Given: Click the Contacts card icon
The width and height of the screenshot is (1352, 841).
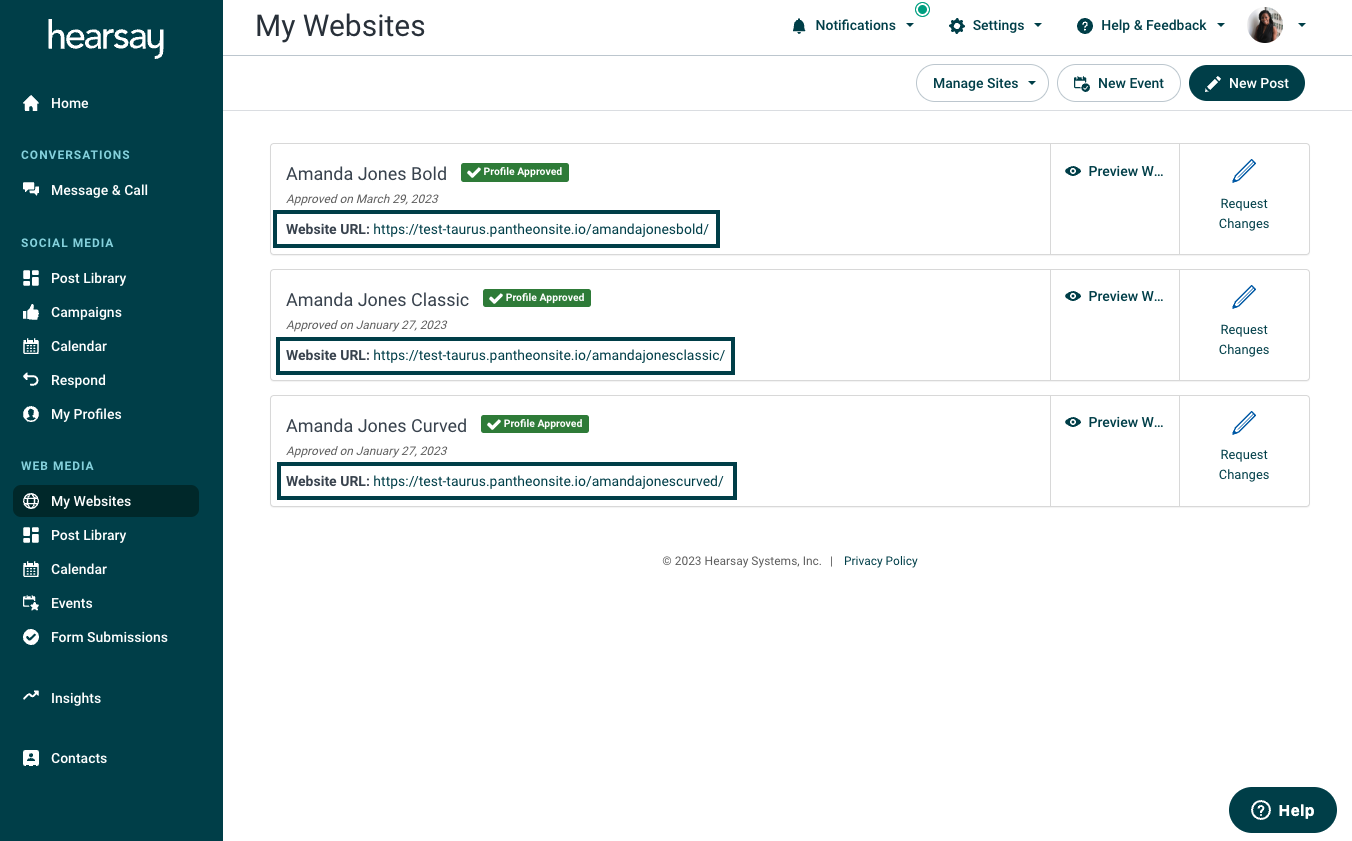Looking at the screenshot, I should click(x=31, y=758).
